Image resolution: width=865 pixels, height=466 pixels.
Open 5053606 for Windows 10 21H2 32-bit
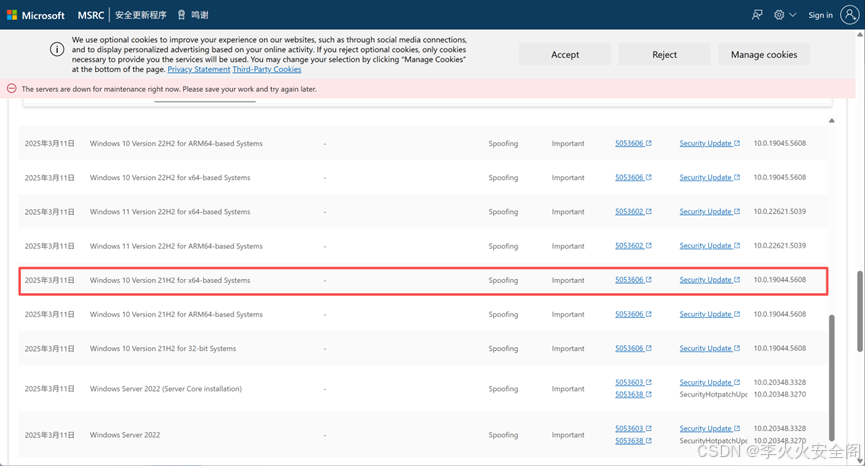pos(633,349)
